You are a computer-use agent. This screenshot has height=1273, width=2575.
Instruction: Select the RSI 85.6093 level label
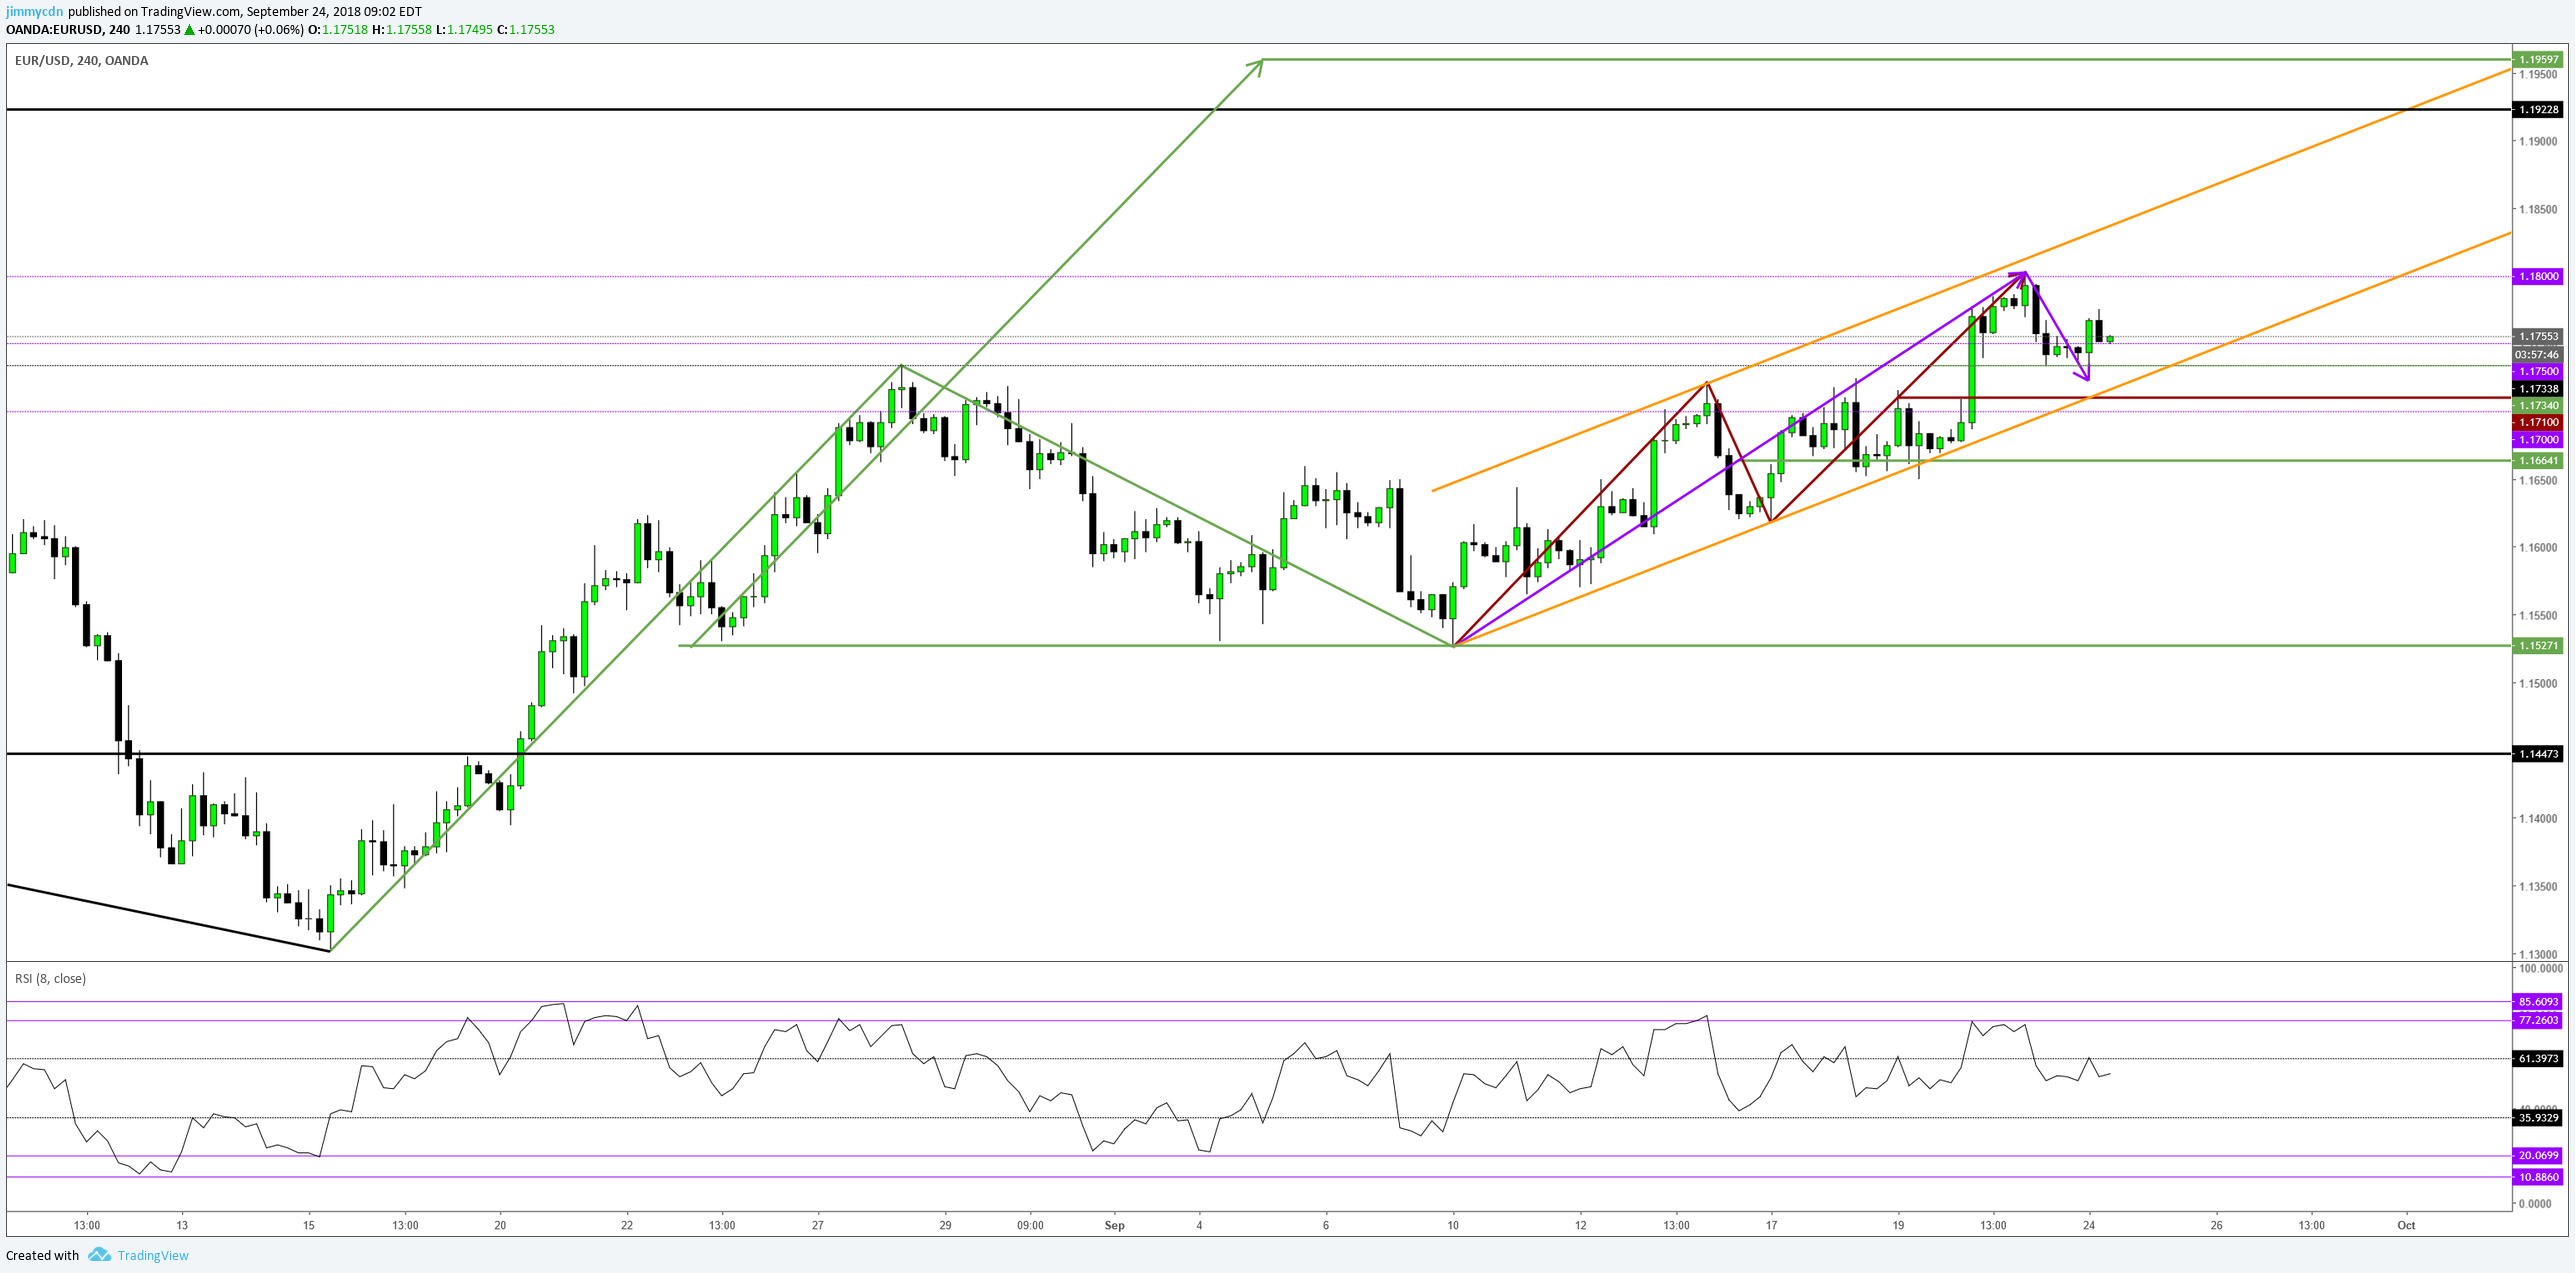(x=2538, y=1001)
